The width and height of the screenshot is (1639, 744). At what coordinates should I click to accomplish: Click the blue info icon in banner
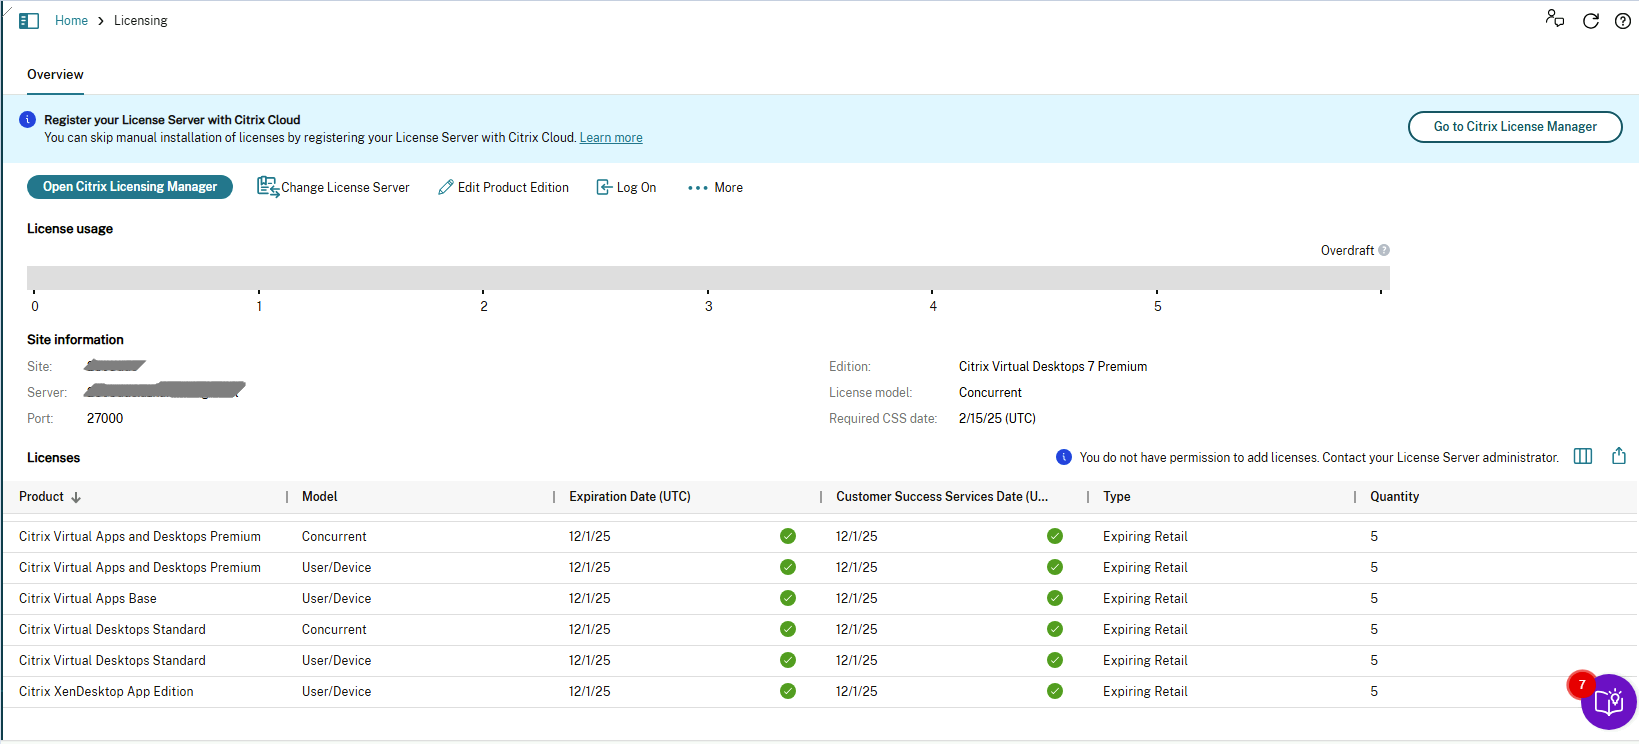tap(28, 120)
